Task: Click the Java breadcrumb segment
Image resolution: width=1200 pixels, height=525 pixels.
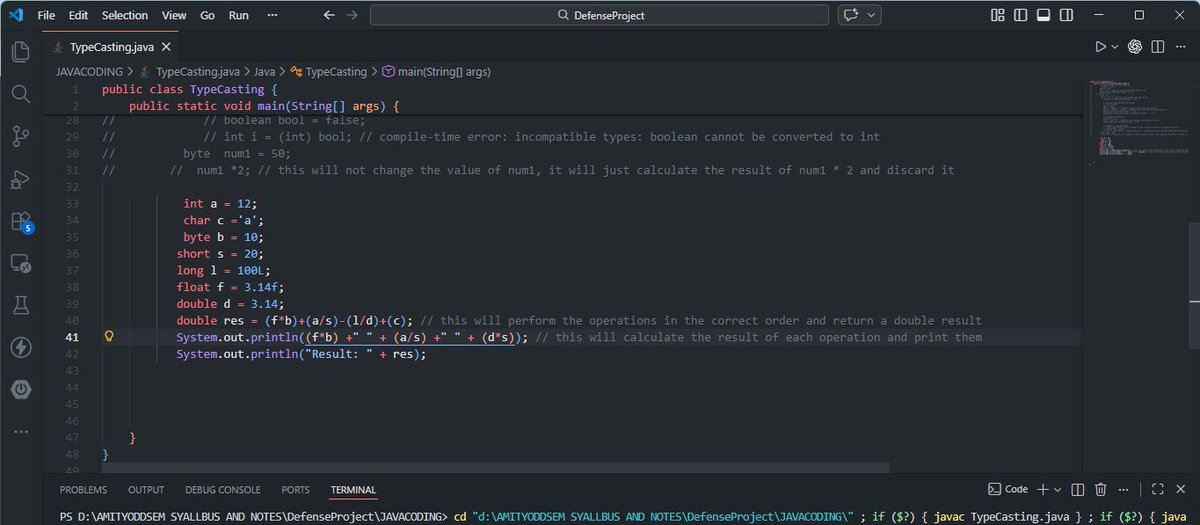Action: pos(264,72)
